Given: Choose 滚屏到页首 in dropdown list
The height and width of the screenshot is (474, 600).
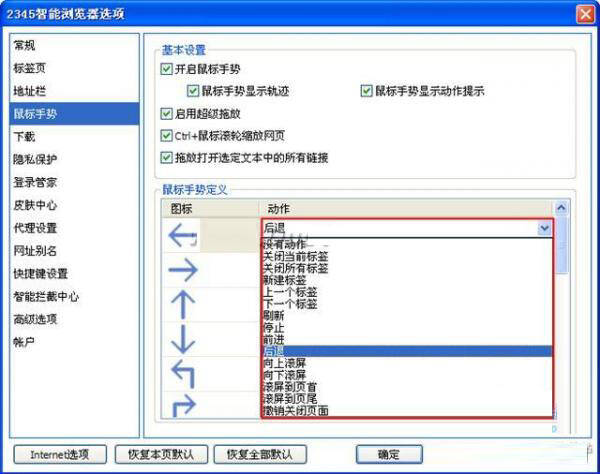Looking at the screenshot, I should tap(407, 387).
